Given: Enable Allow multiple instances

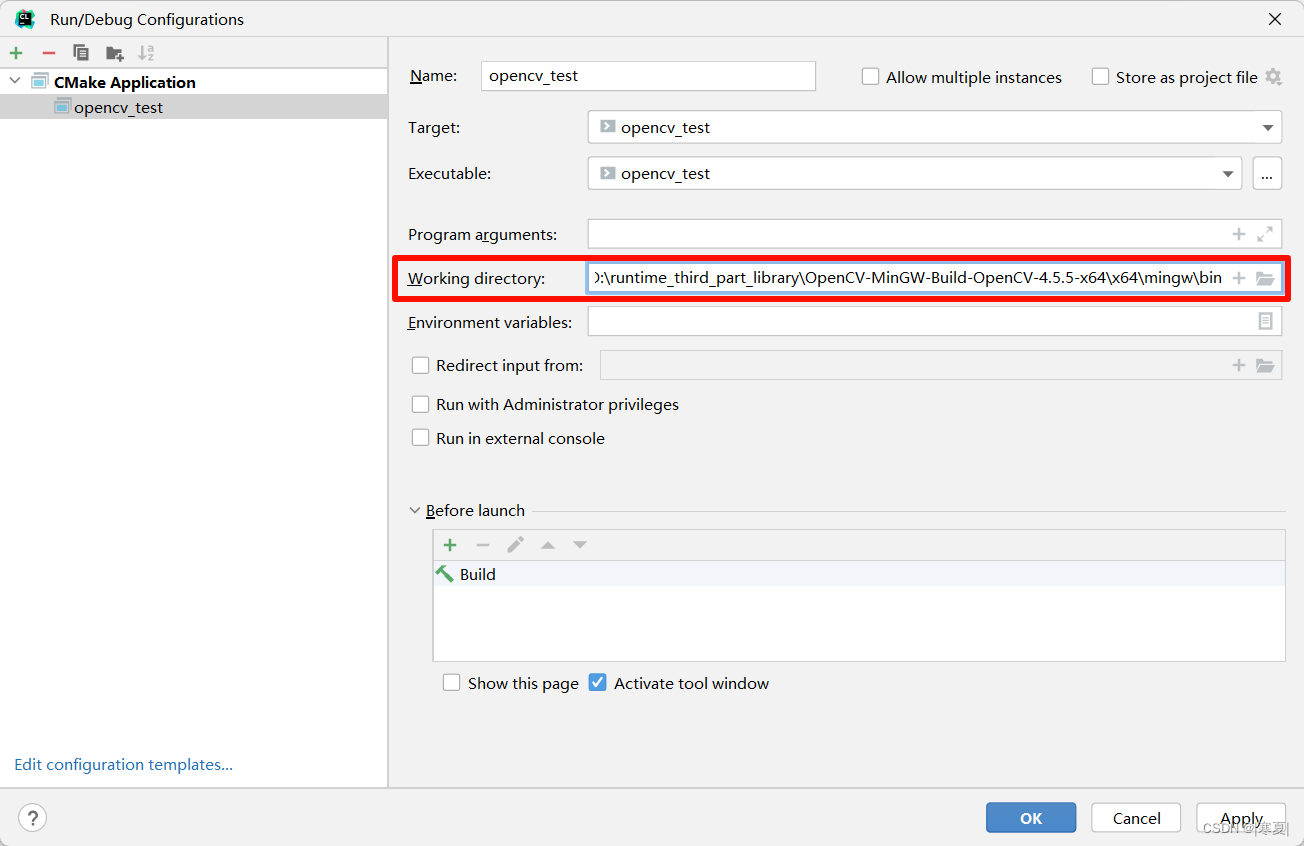Looking at the screenshot, I should pos(870,77).
